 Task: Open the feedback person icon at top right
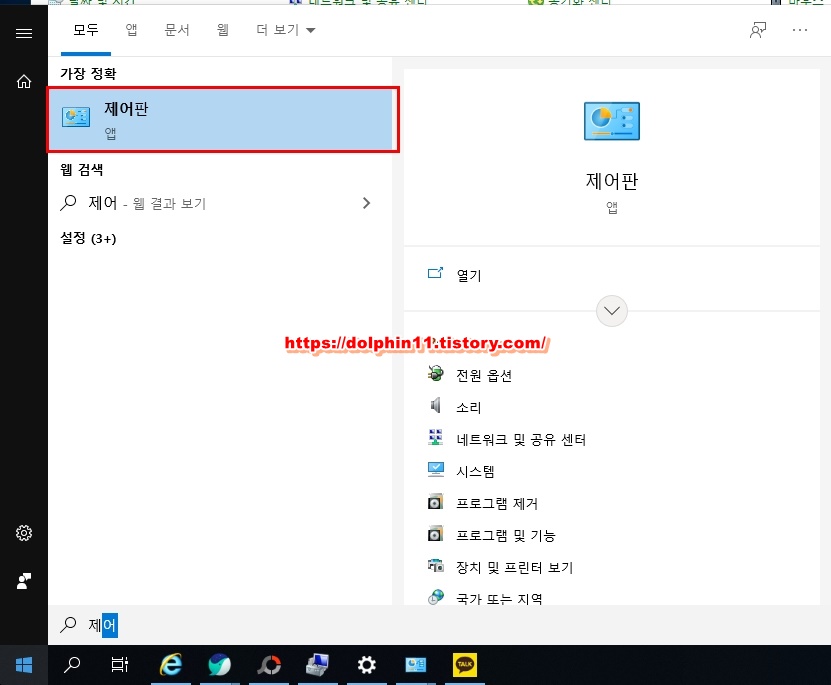[x=758, y=30]
